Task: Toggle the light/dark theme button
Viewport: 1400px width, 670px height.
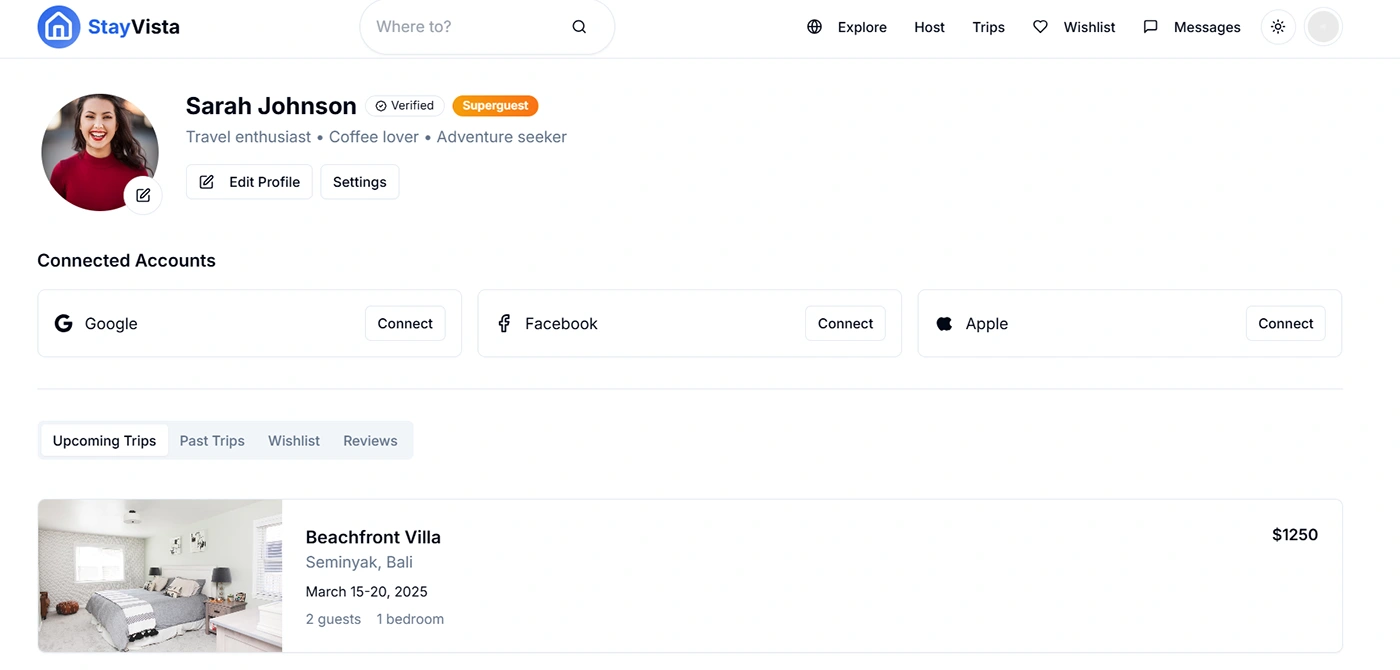Action: click(x=1278, y=27)
